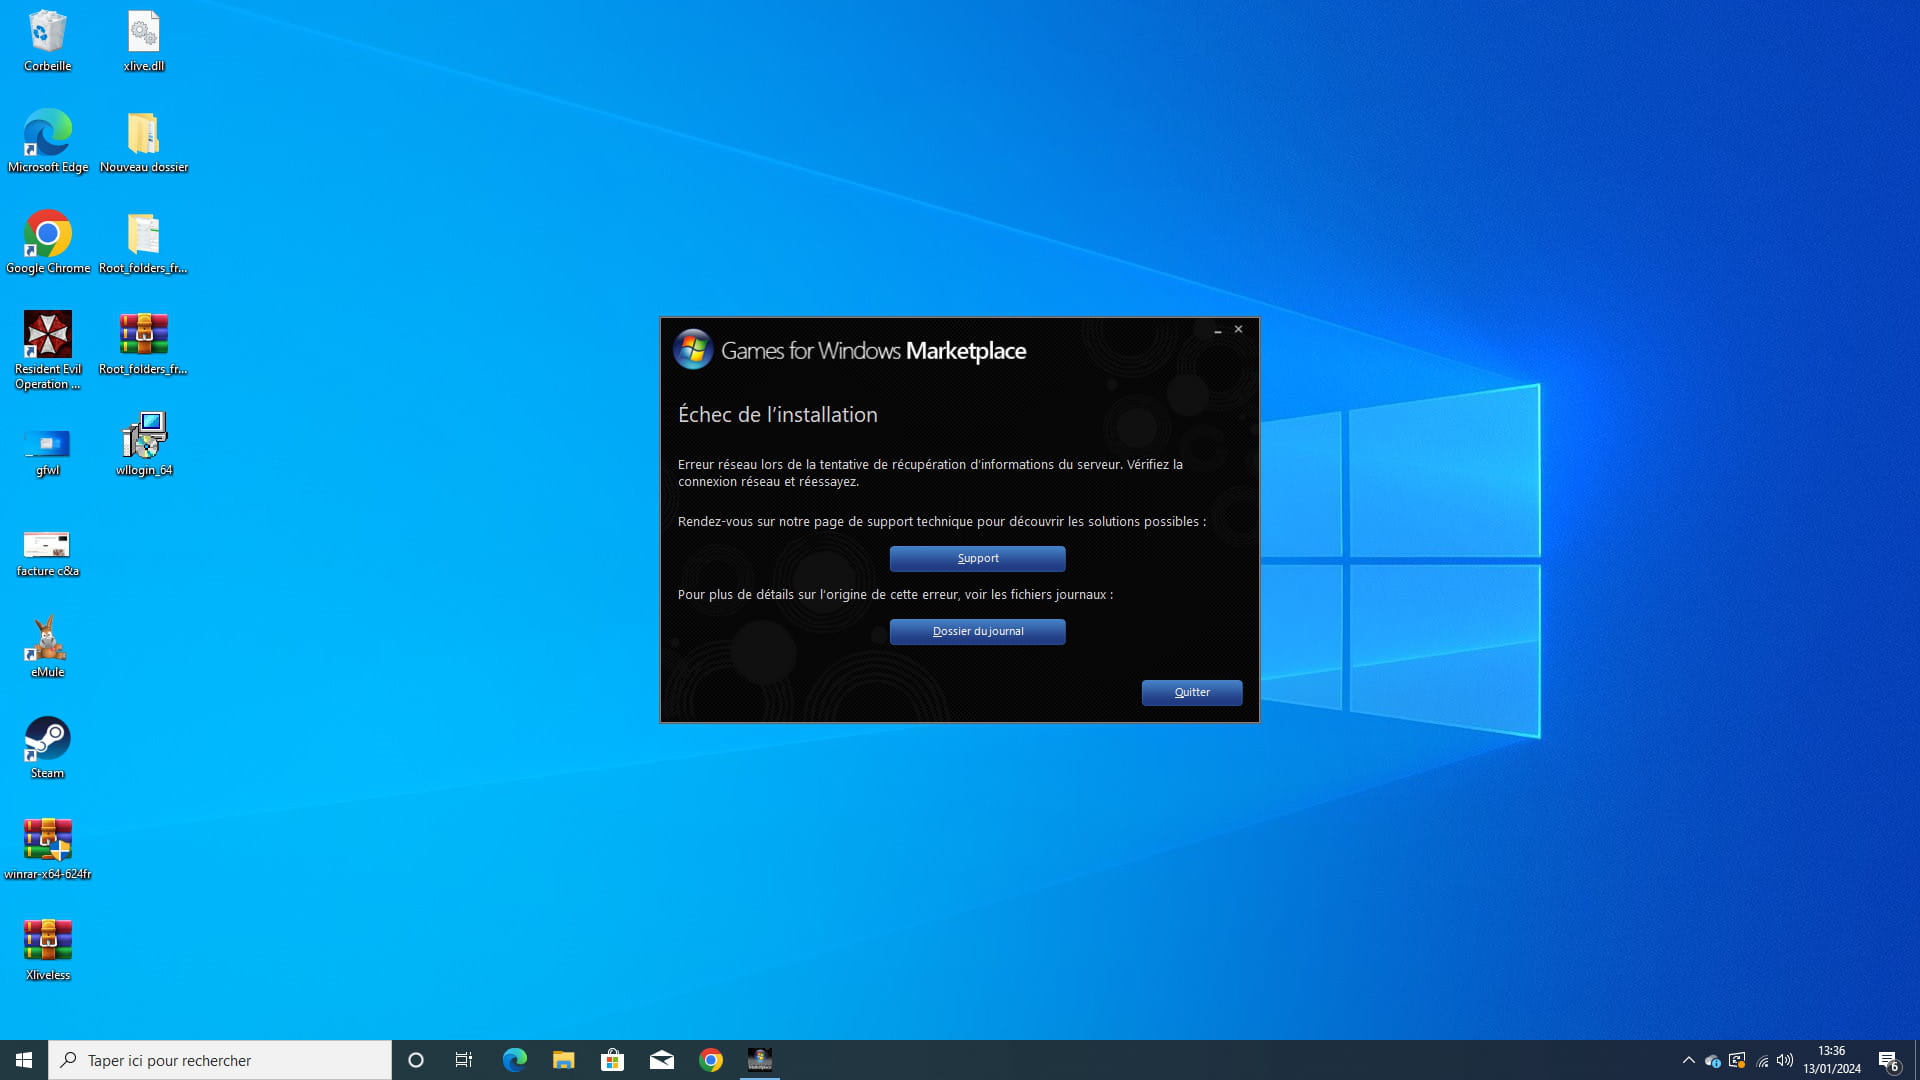
Task: Open File Explorer from the taskbar
Action: 563,1060
